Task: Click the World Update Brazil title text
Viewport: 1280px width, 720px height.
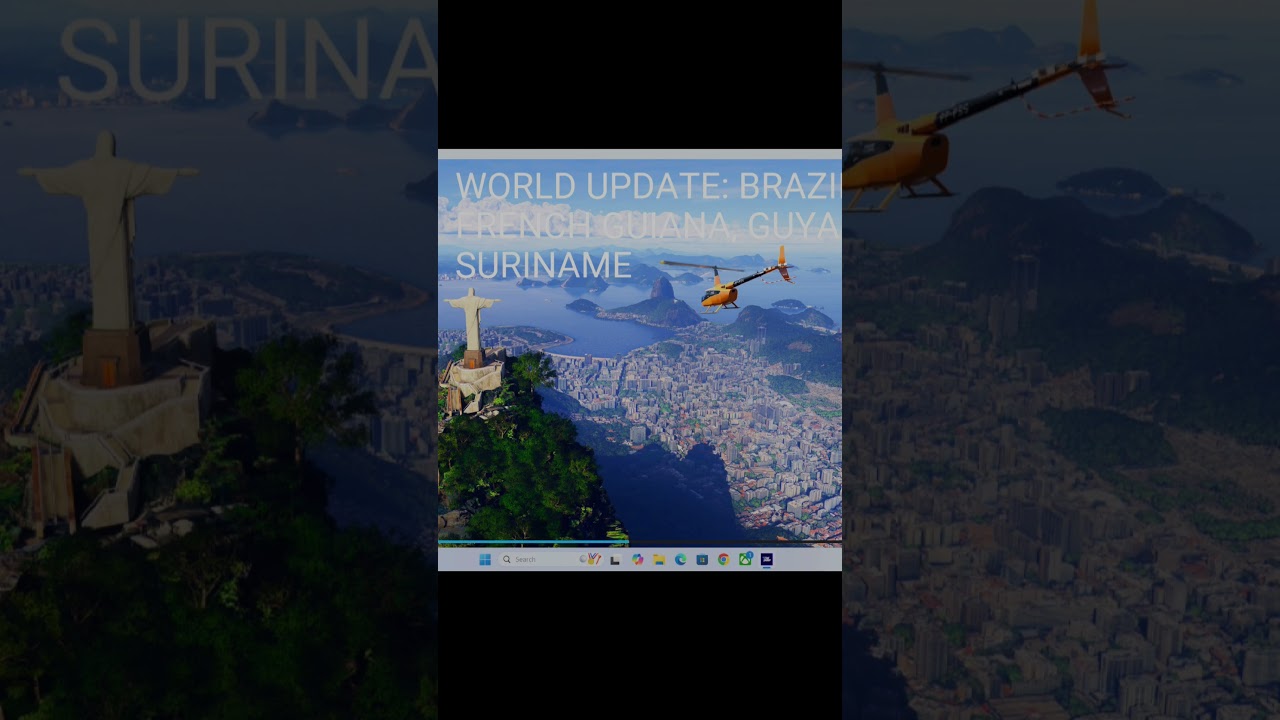Action: click(x=646, y=226)
